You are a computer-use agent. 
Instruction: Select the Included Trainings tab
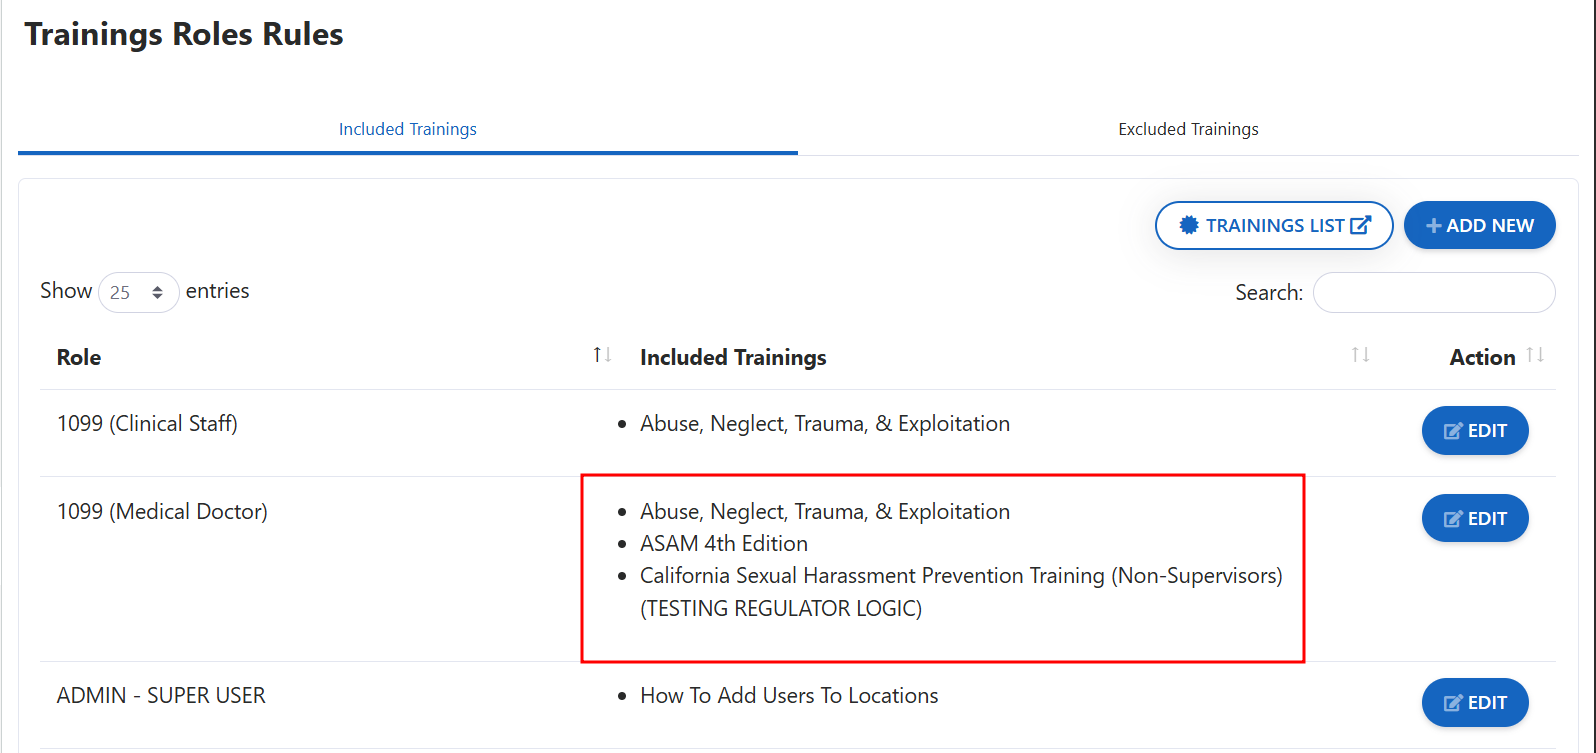coord(407,129)
